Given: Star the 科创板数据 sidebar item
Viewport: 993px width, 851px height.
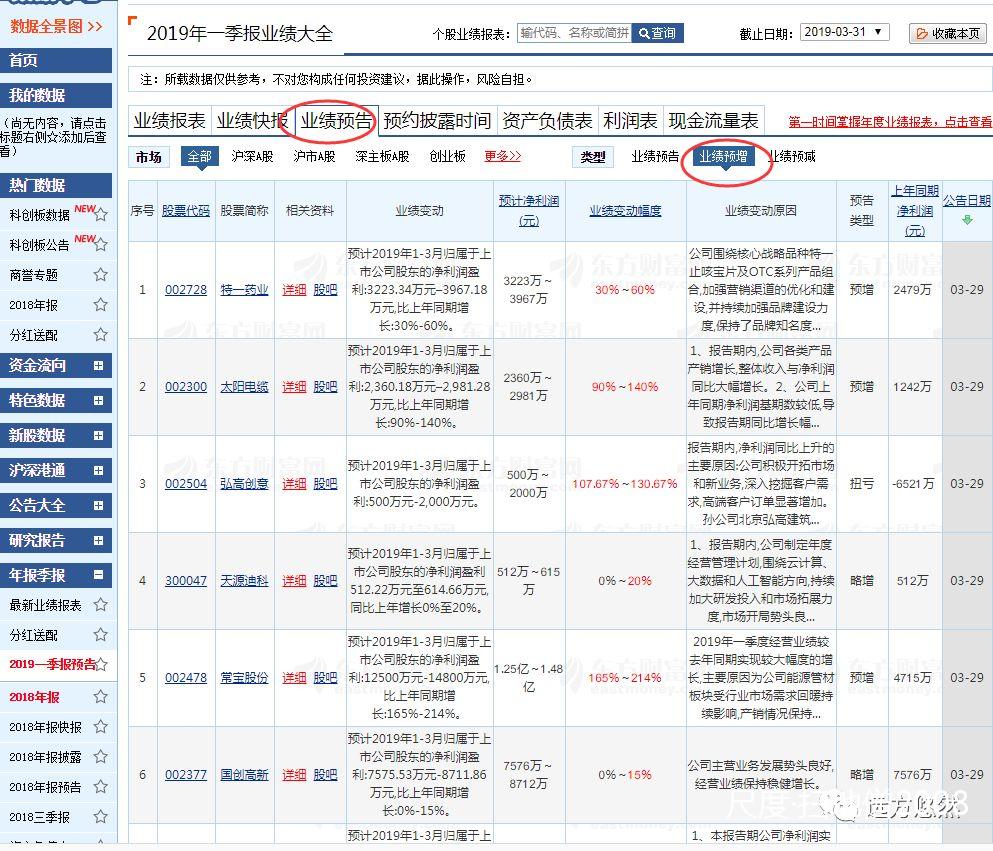Looking at the screenshot, I should pos(101,215).
